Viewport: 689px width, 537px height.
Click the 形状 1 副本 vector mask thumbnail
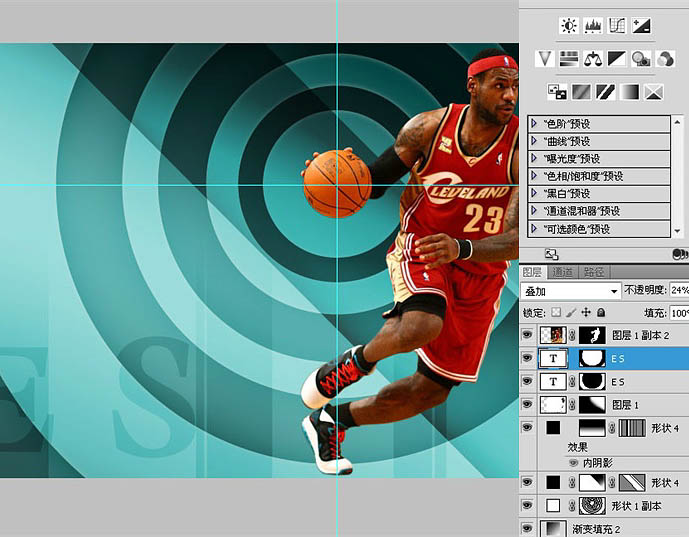(x=592, y=506)
